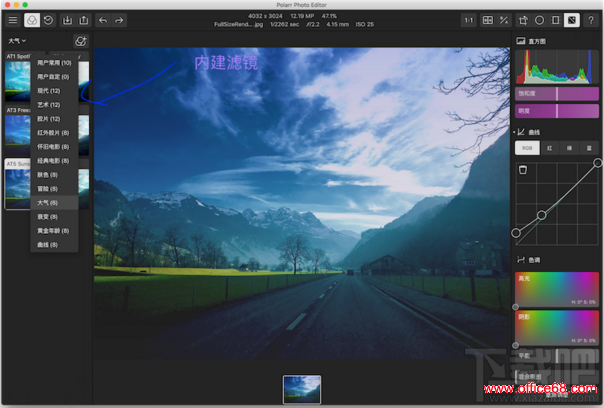The image size is (604, 408).
Task: Choose 衰变 (8) filter category
Action: pyautogui.click(x=54, y=217)
